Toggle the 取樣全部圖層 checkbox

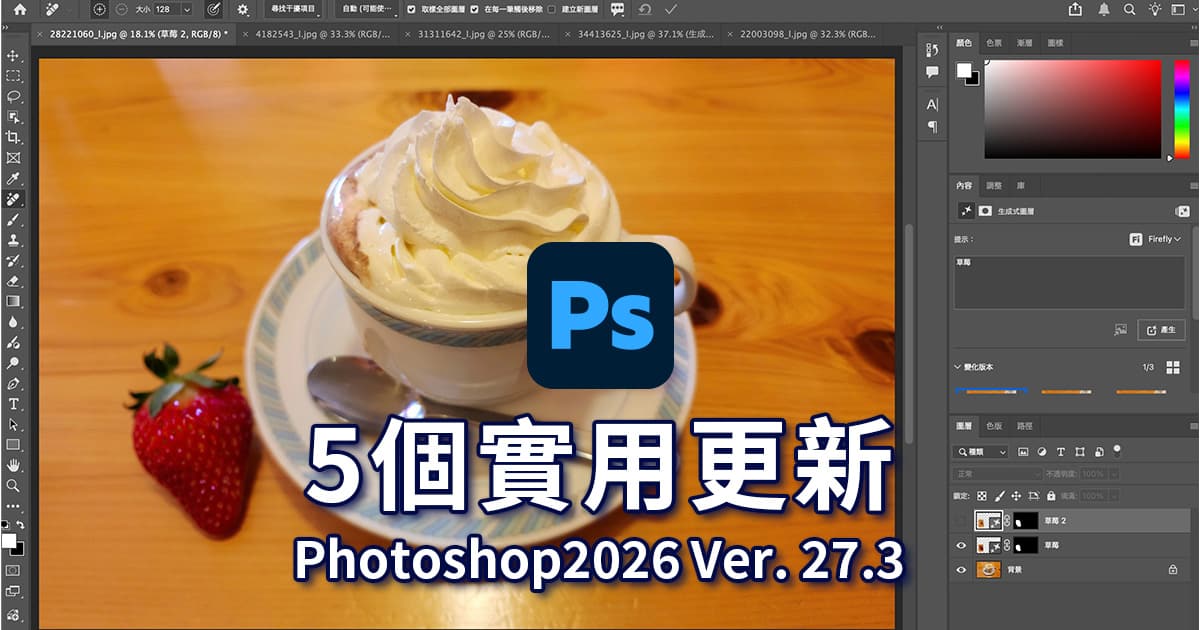[x=412, y=9]
